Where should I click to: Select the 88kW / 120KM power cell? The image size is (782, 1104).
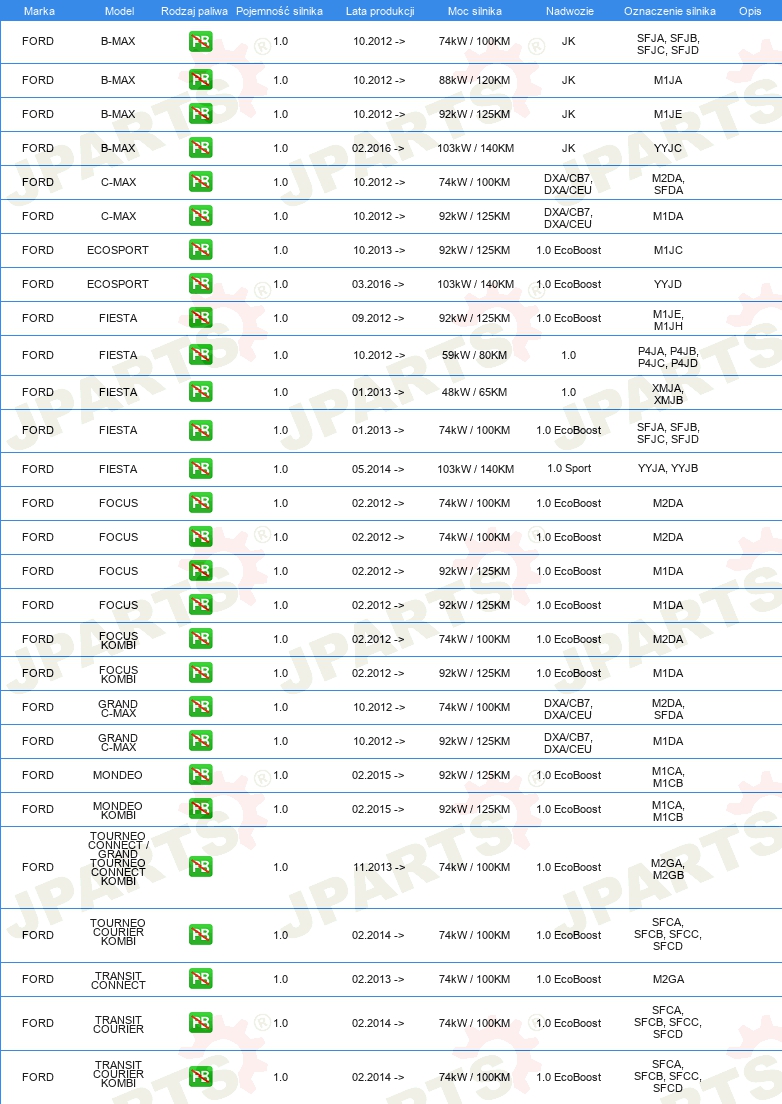click(474, 80)
